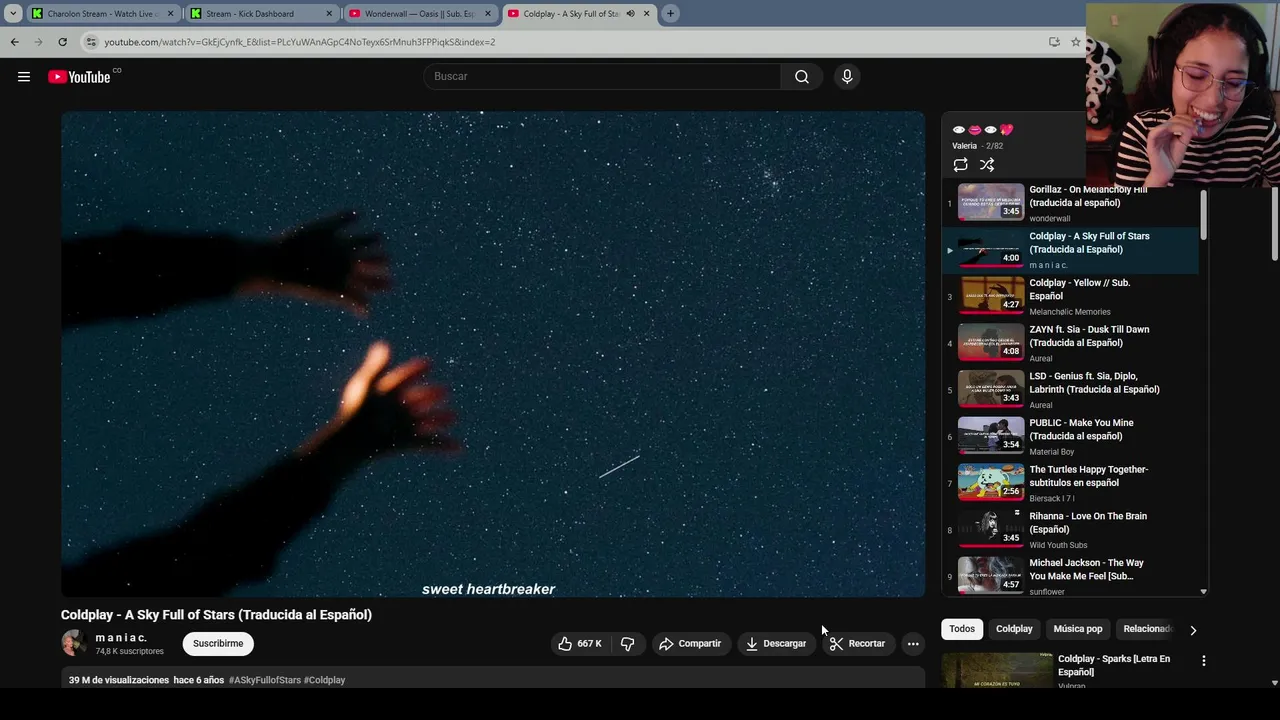The image size is (1280, 720).
Task: Close the Kick Dashboard tab
Action: click(329, 14)
